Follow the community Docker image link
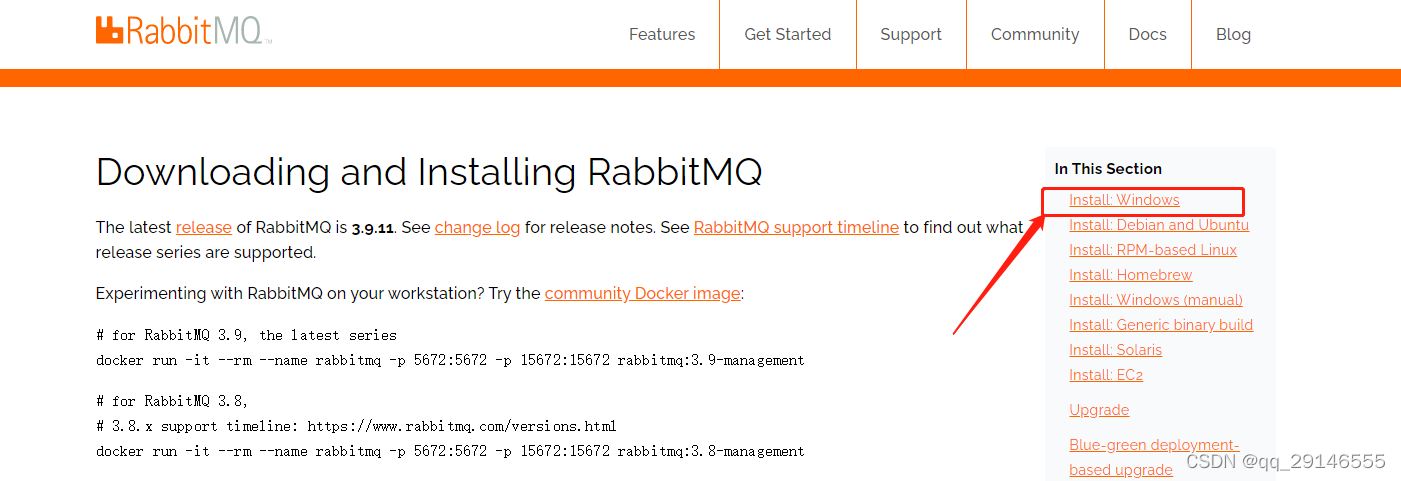Viewport: 1401px width, 481px height. point(643,293)
